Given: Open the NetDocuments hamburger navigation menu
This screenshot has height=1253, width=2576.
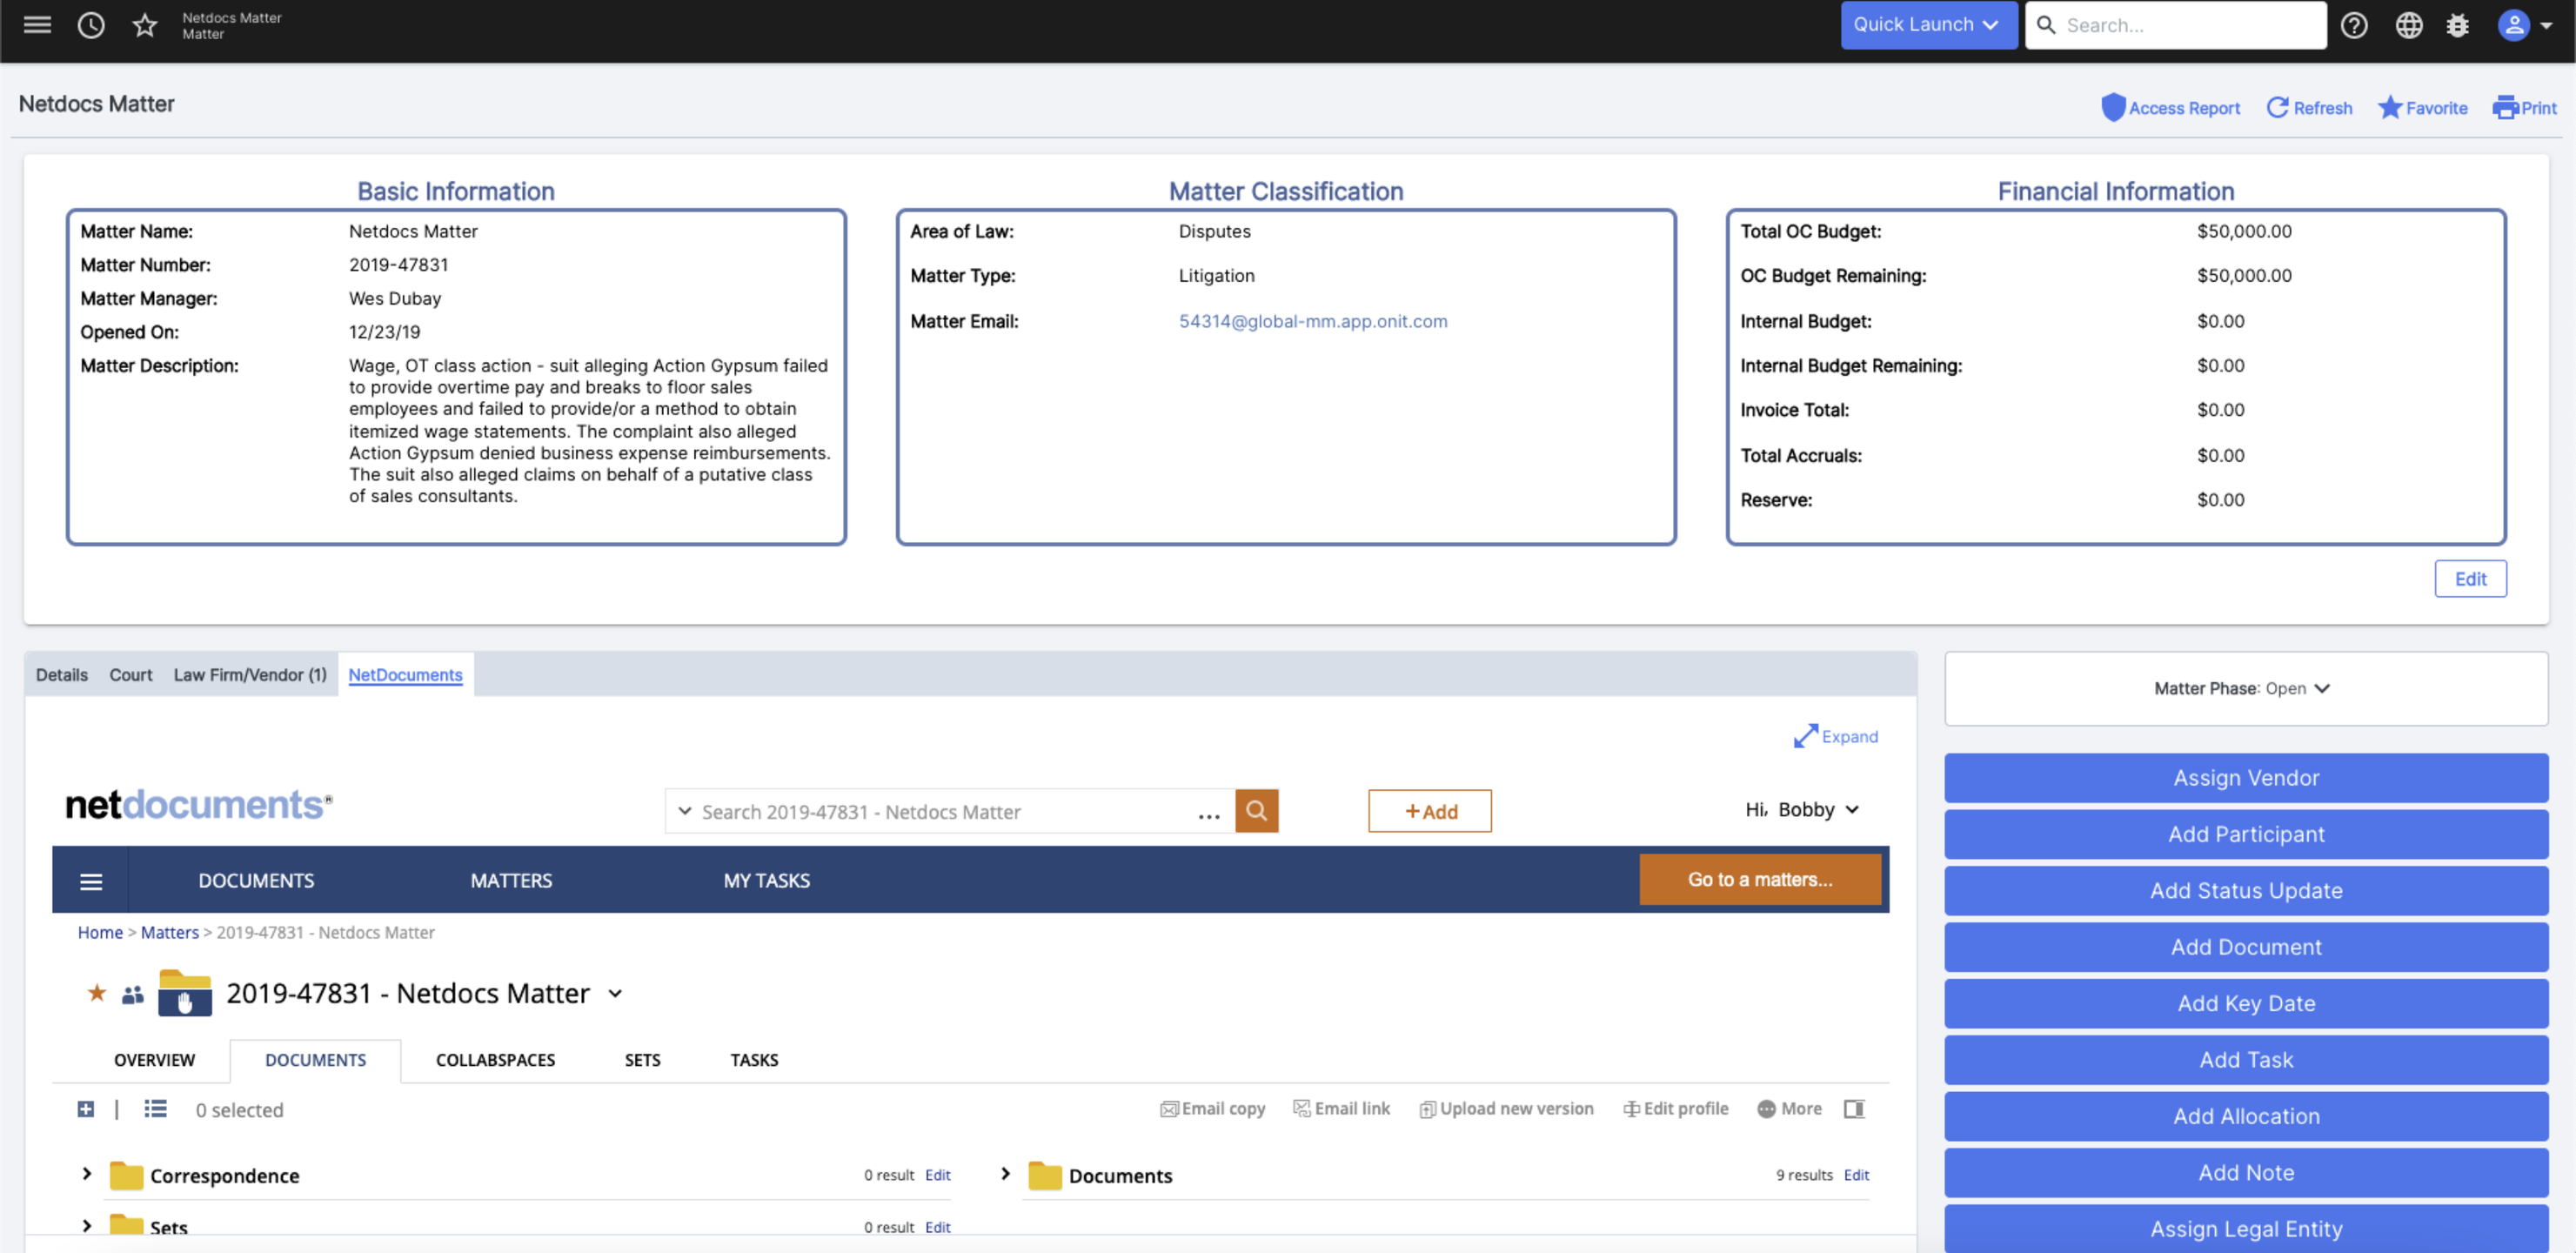Looking at the screenshot, I should coord(91,880).
